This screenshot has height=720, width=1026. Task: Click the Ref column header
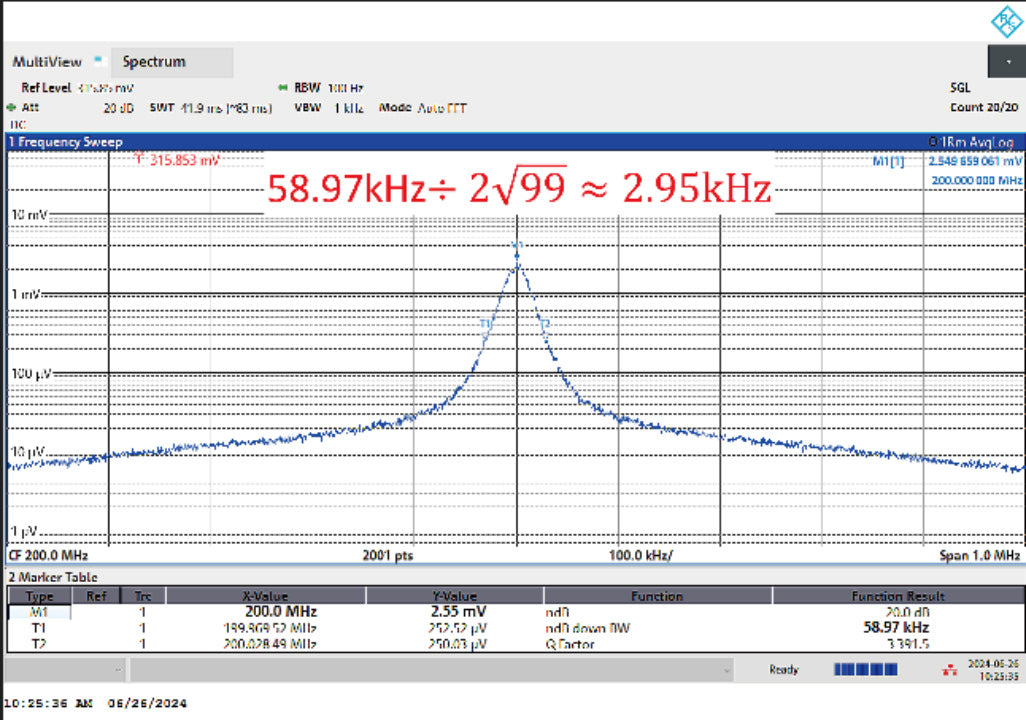[x=96, y=596]
